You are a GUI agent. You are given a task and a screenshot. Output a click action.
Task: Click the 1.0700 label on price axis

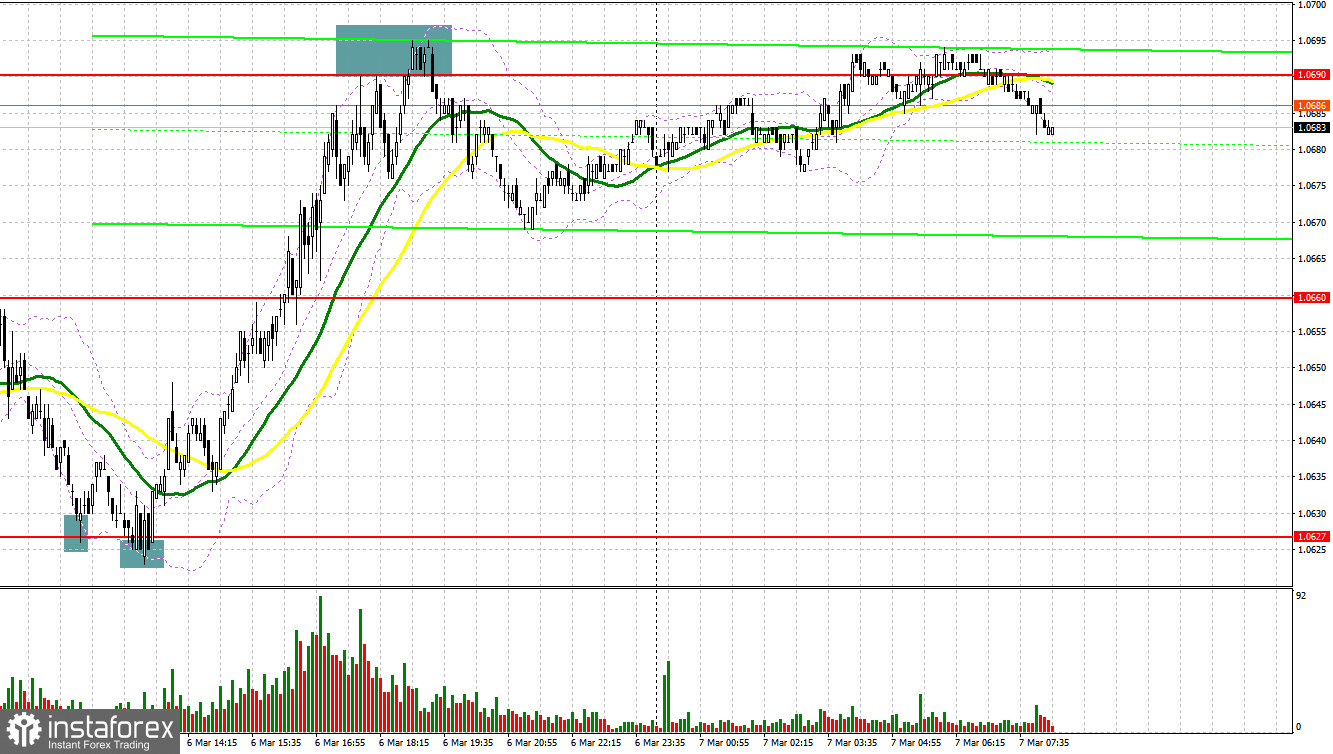[x=1312, y=6]
